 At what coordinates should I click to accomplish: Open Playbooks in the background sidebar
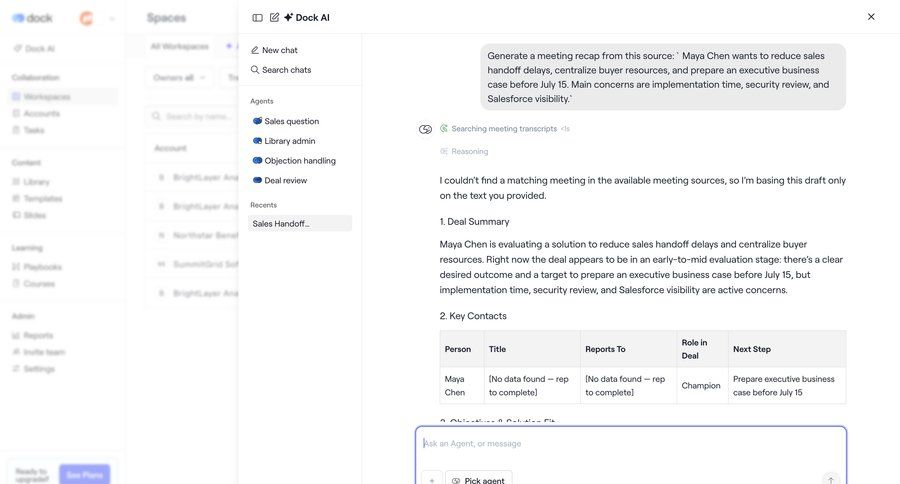coord(37,267)
